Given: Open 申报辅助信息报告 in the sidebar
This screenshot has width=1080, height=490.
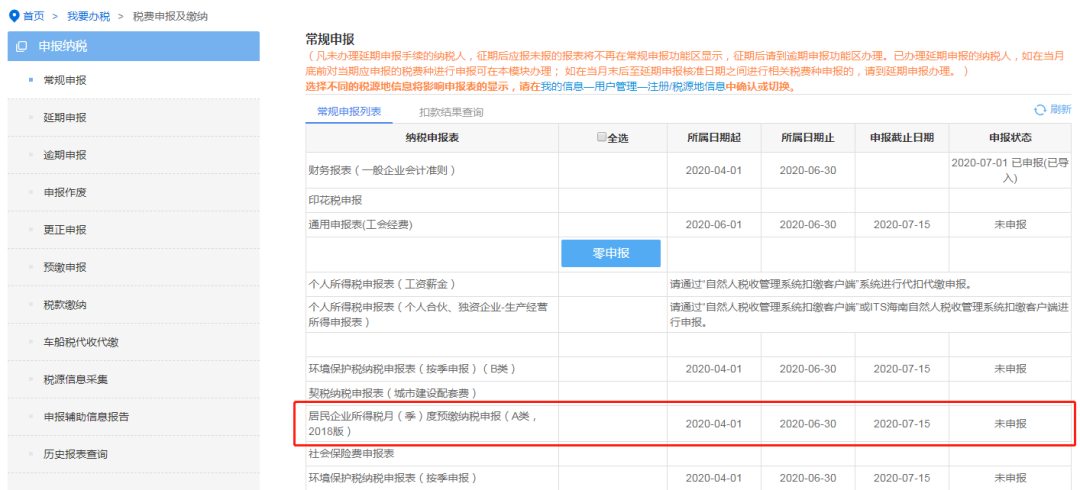Looking at the screenshot, I should (x=86, y=417).
